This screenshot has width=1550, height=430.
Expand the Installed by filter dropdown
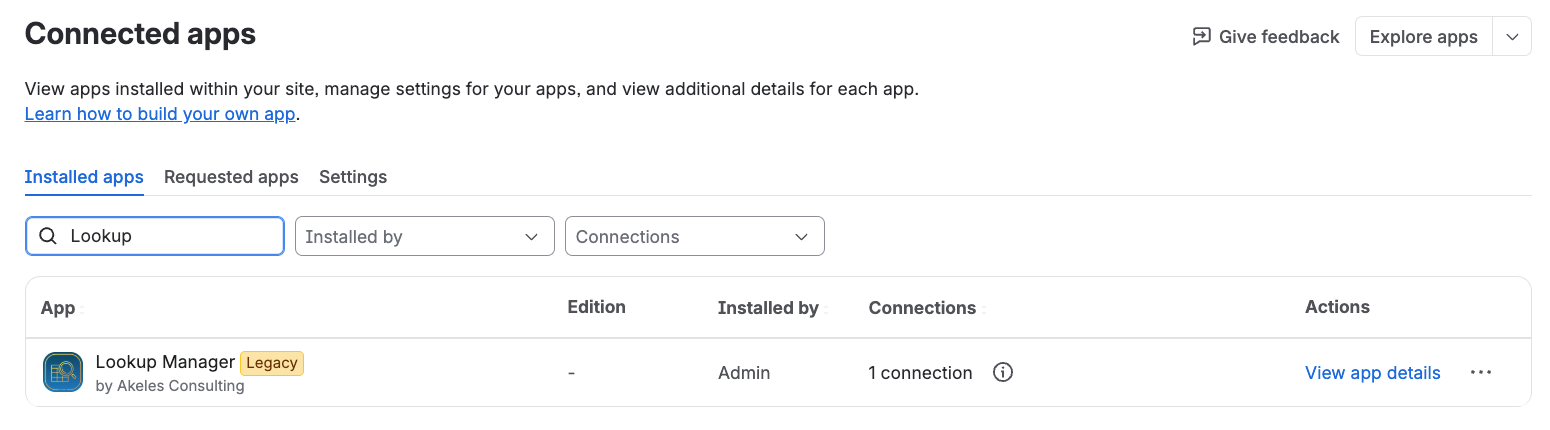click(x=425, y=236)
